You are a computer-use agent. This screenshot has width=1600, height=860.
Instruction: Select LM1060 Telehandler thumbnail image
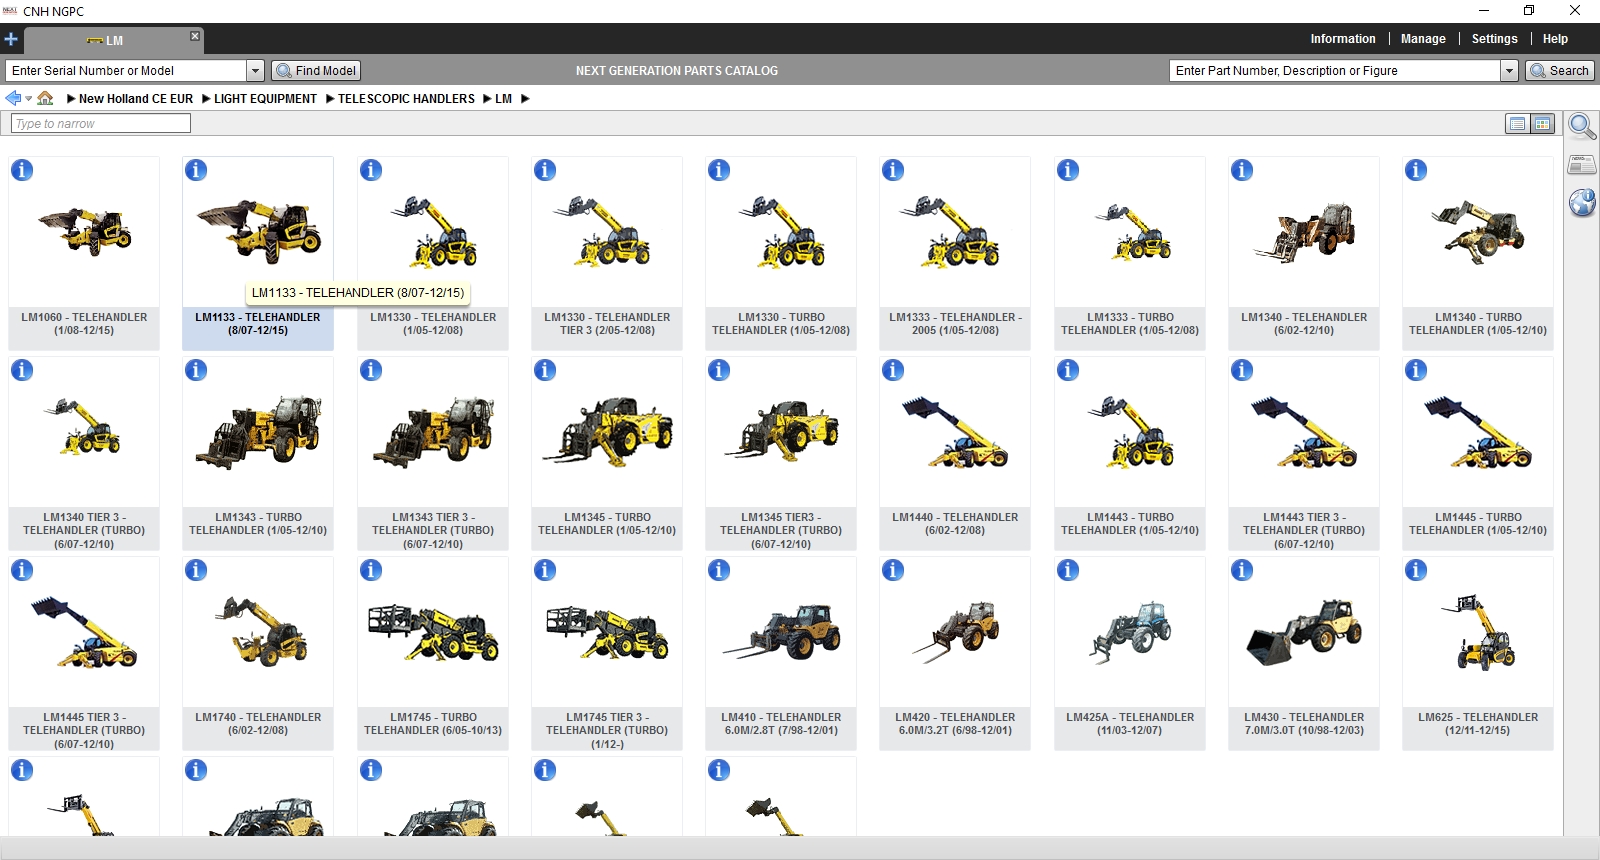pos(84,231)
